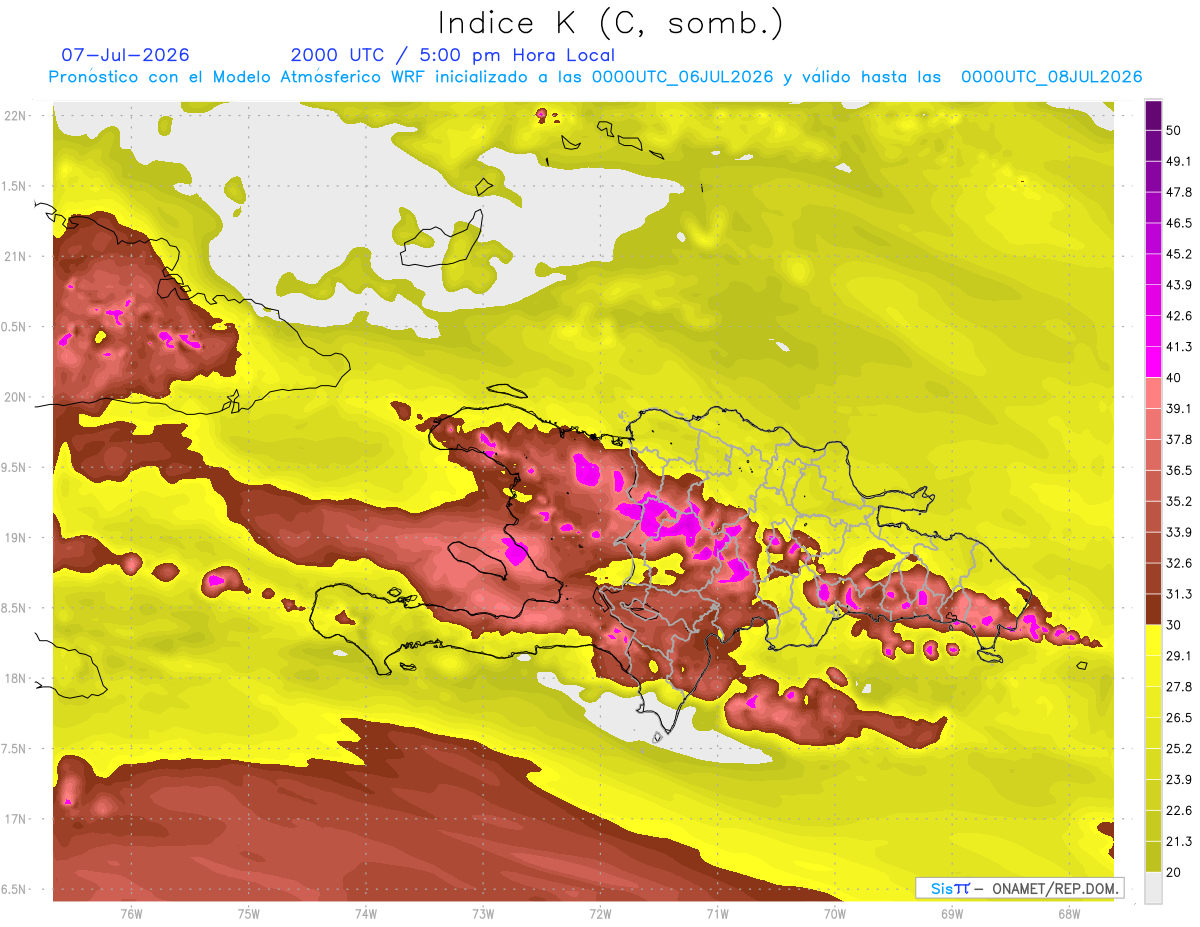Click the latitude label '19N'

(14, 538)
